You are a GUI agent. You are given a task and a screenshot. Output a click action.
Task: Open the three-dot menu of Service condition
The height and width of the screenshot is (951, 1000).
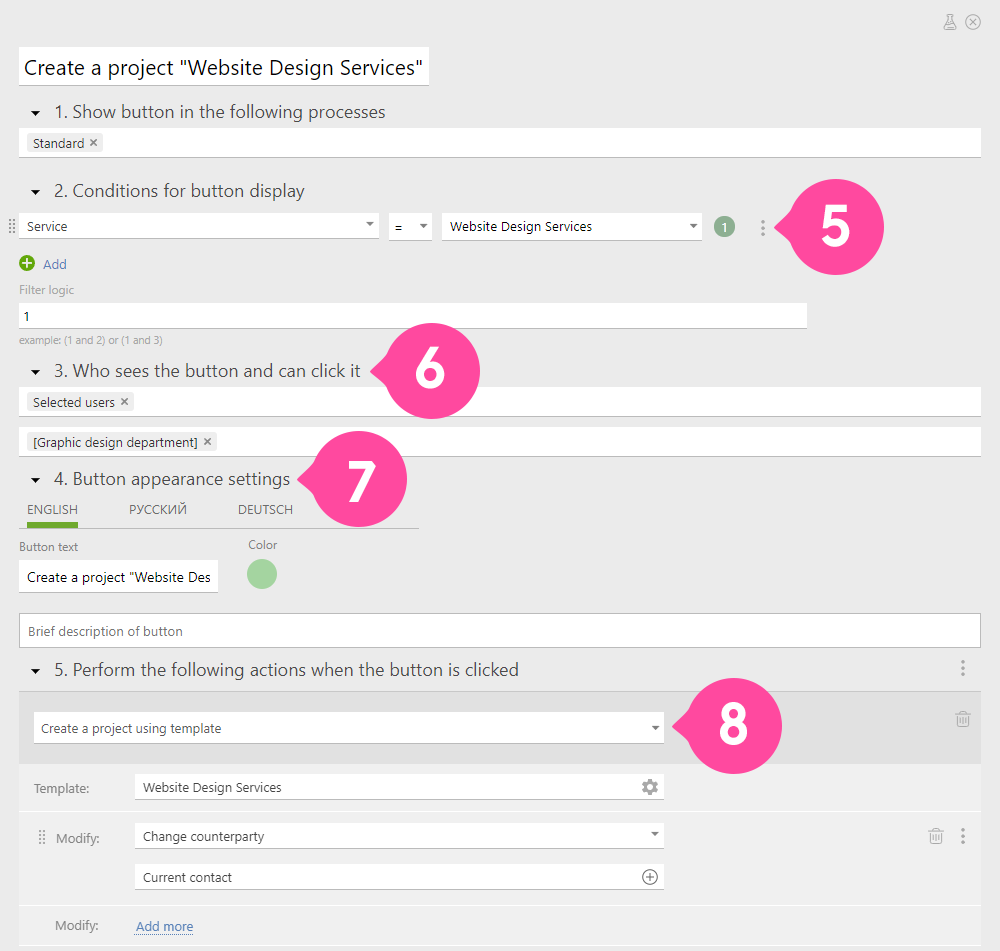[x=763, y=228]
